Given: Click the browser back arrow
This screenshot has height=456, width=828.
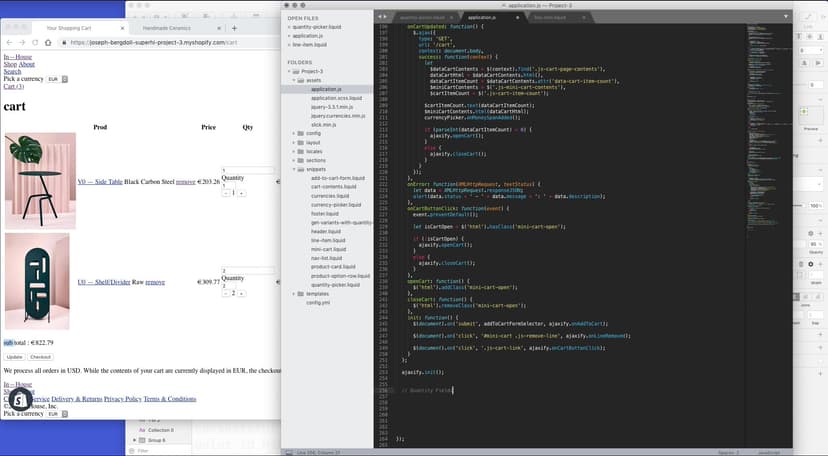Looking at the screenshot, I should tap(9, 43).
